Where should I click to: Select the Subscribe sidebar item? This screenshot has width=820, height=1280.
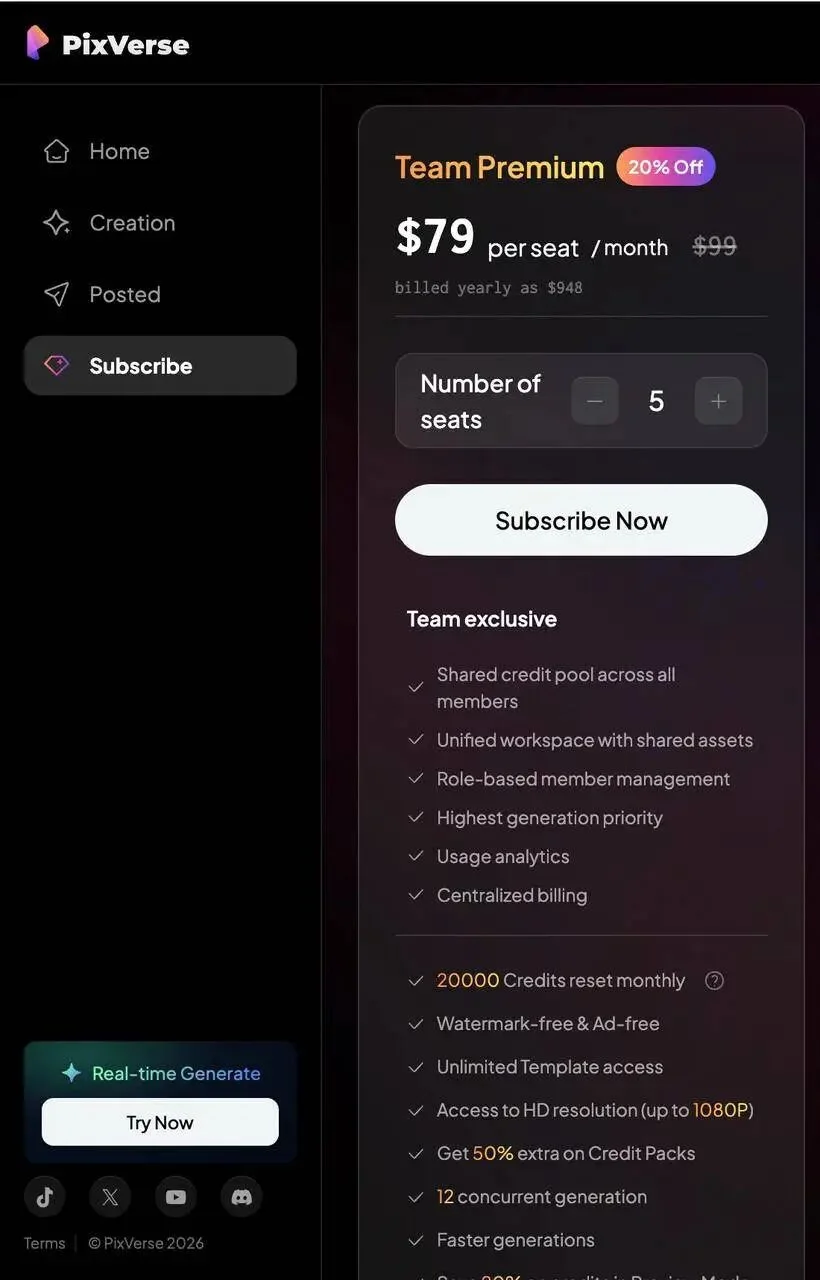tap(160, 366)
